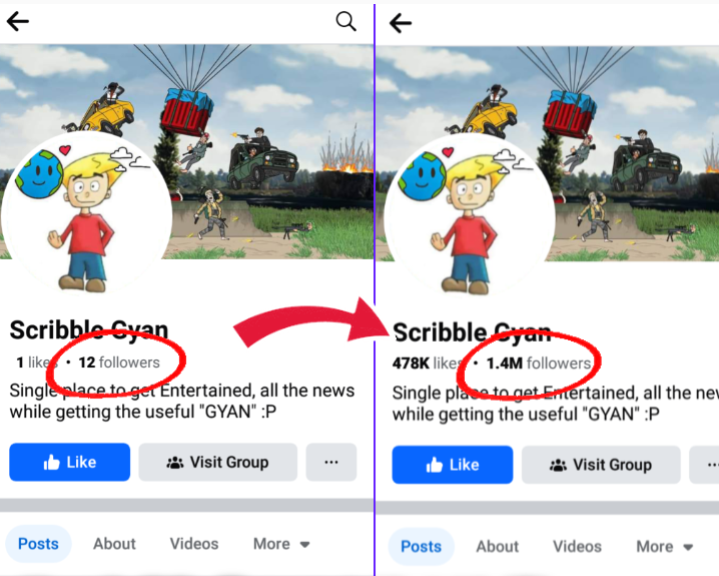Click Visit Group in left panel
The height and width of the screenshot is (576, 719).
pos(218,462)
